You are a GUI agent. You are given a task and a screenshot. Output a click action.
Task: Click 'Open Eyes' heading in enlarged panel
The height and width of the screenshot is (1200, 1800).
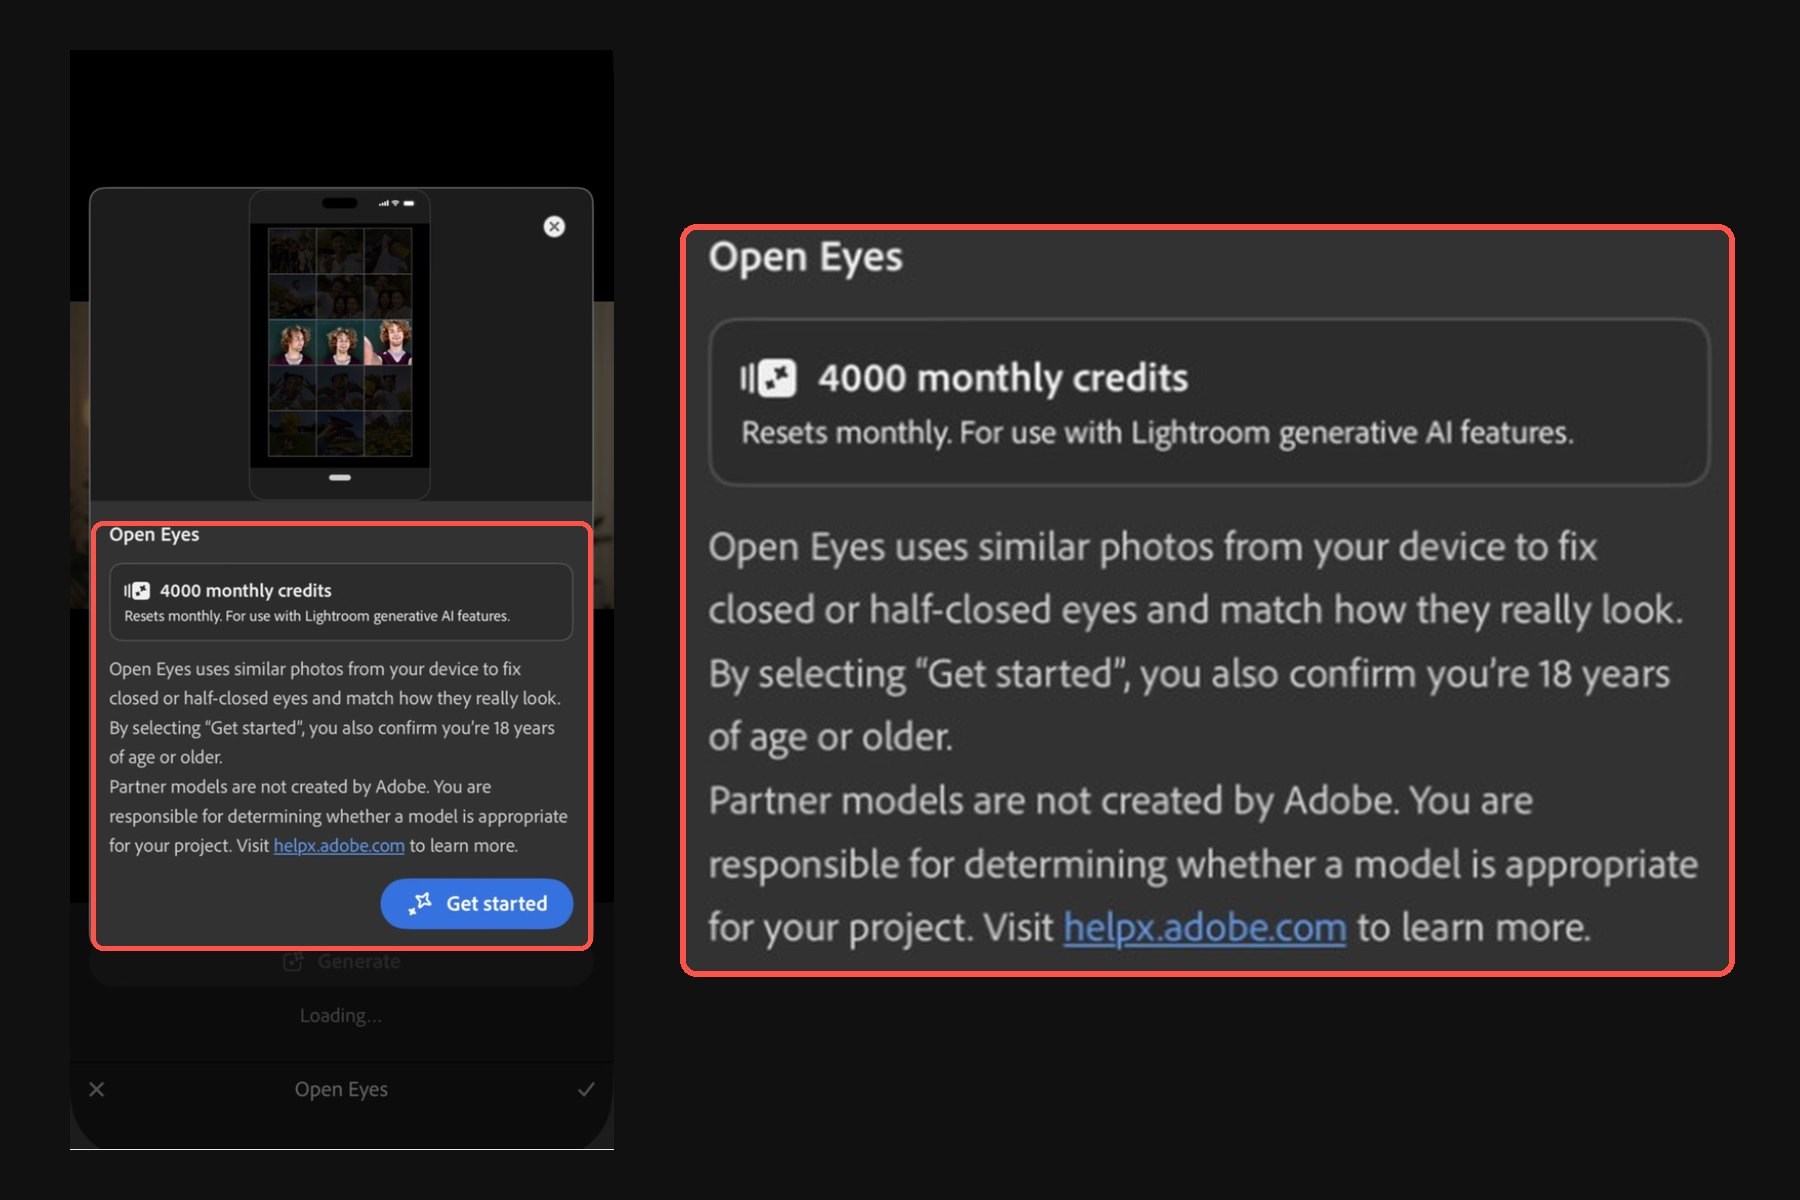click(806, 258)
